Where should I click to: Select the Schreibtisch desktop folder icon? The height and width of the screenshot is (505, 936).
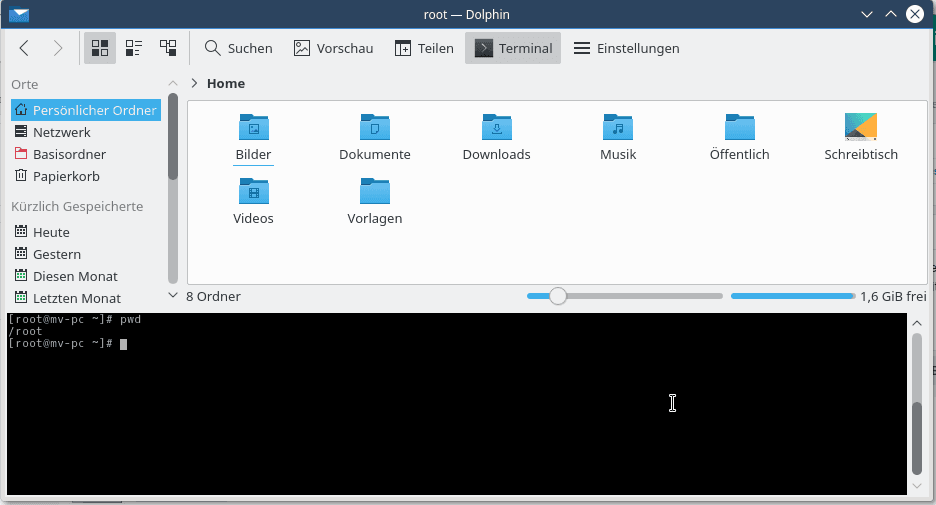click(861, 127)
